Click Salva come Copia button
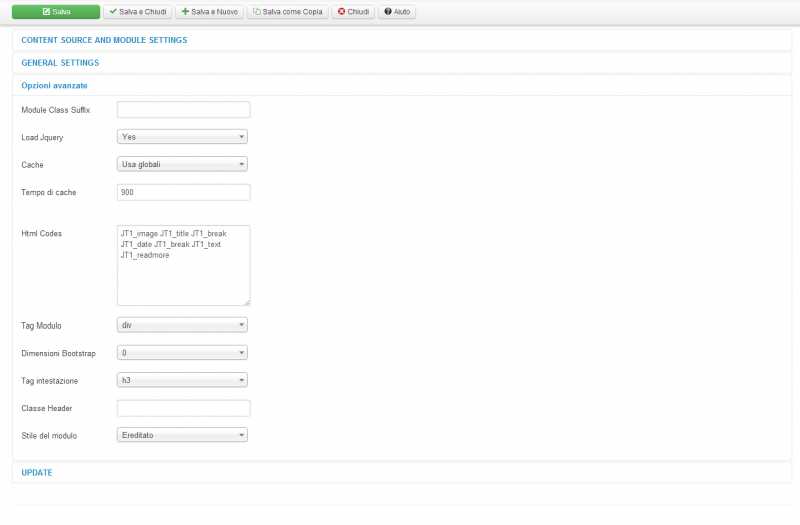The image size is (800, 525). (288, 12)
